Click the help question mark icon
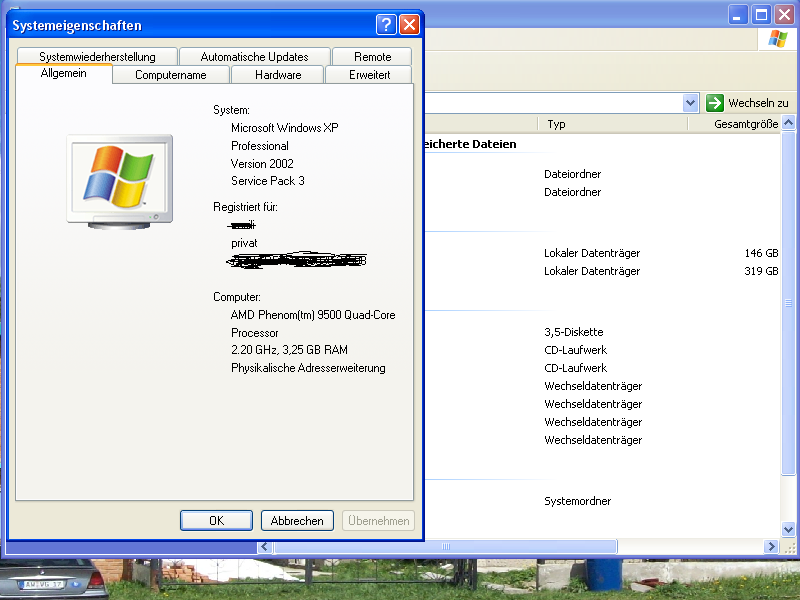This screenshot has width=800, height=600. click(386, 24)
